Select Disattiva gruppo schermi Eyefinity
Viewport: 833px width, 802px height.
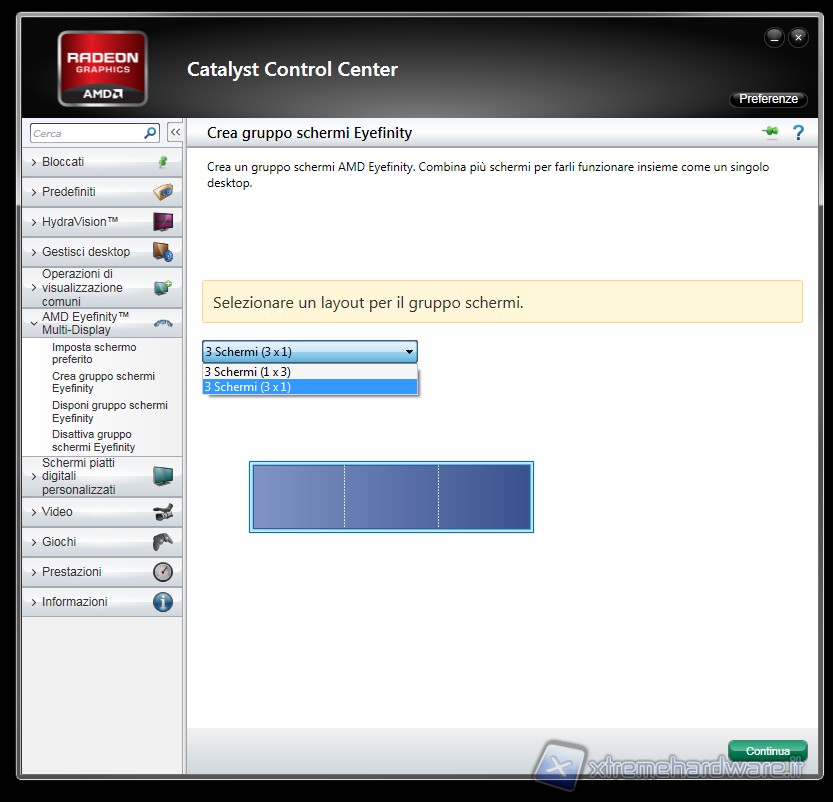pyautogui.click(x=93, y=441)
